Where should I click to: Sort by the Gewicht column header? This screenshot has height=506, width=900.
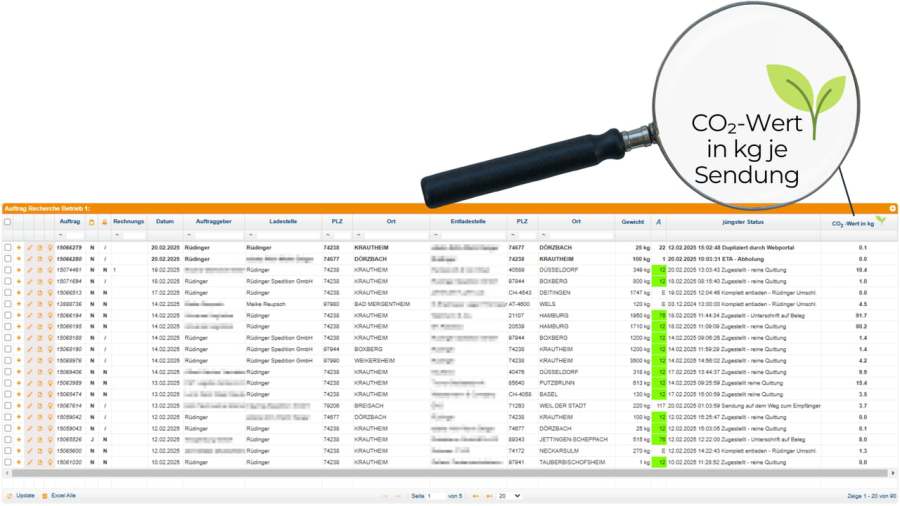click(x=632, y=221)
